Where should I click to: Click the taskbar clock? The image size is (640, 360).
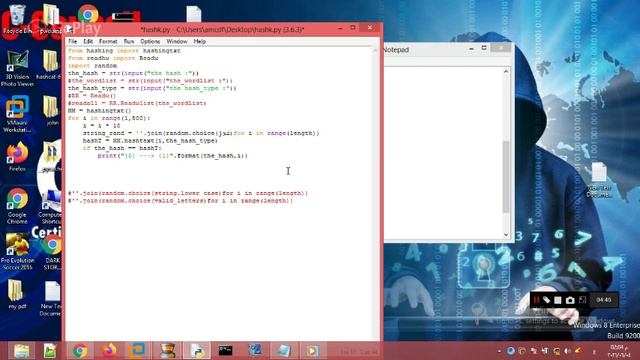[x=619, y=351]
